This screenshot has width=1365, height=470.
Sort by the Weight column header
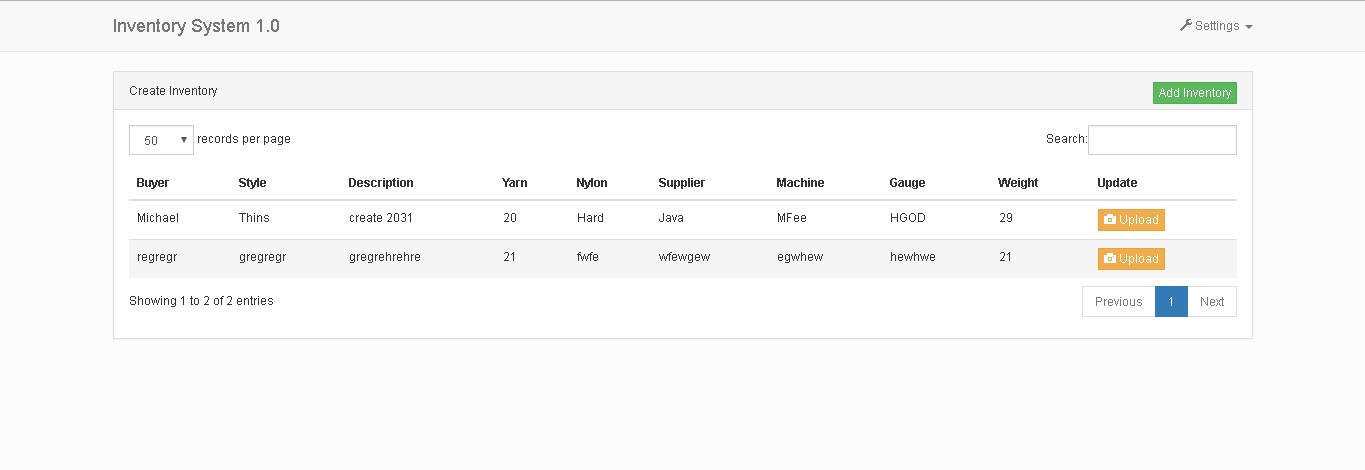click(x=1018, y=183)
